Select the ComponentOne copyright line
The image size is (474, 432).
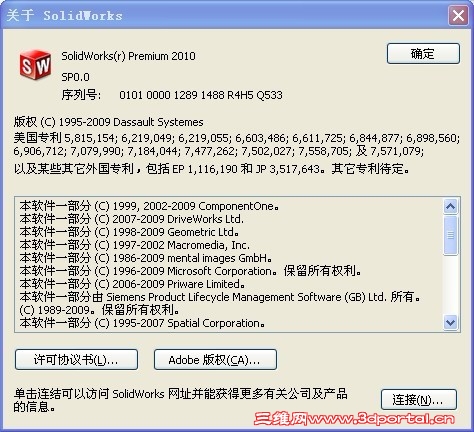click(149, 206)
